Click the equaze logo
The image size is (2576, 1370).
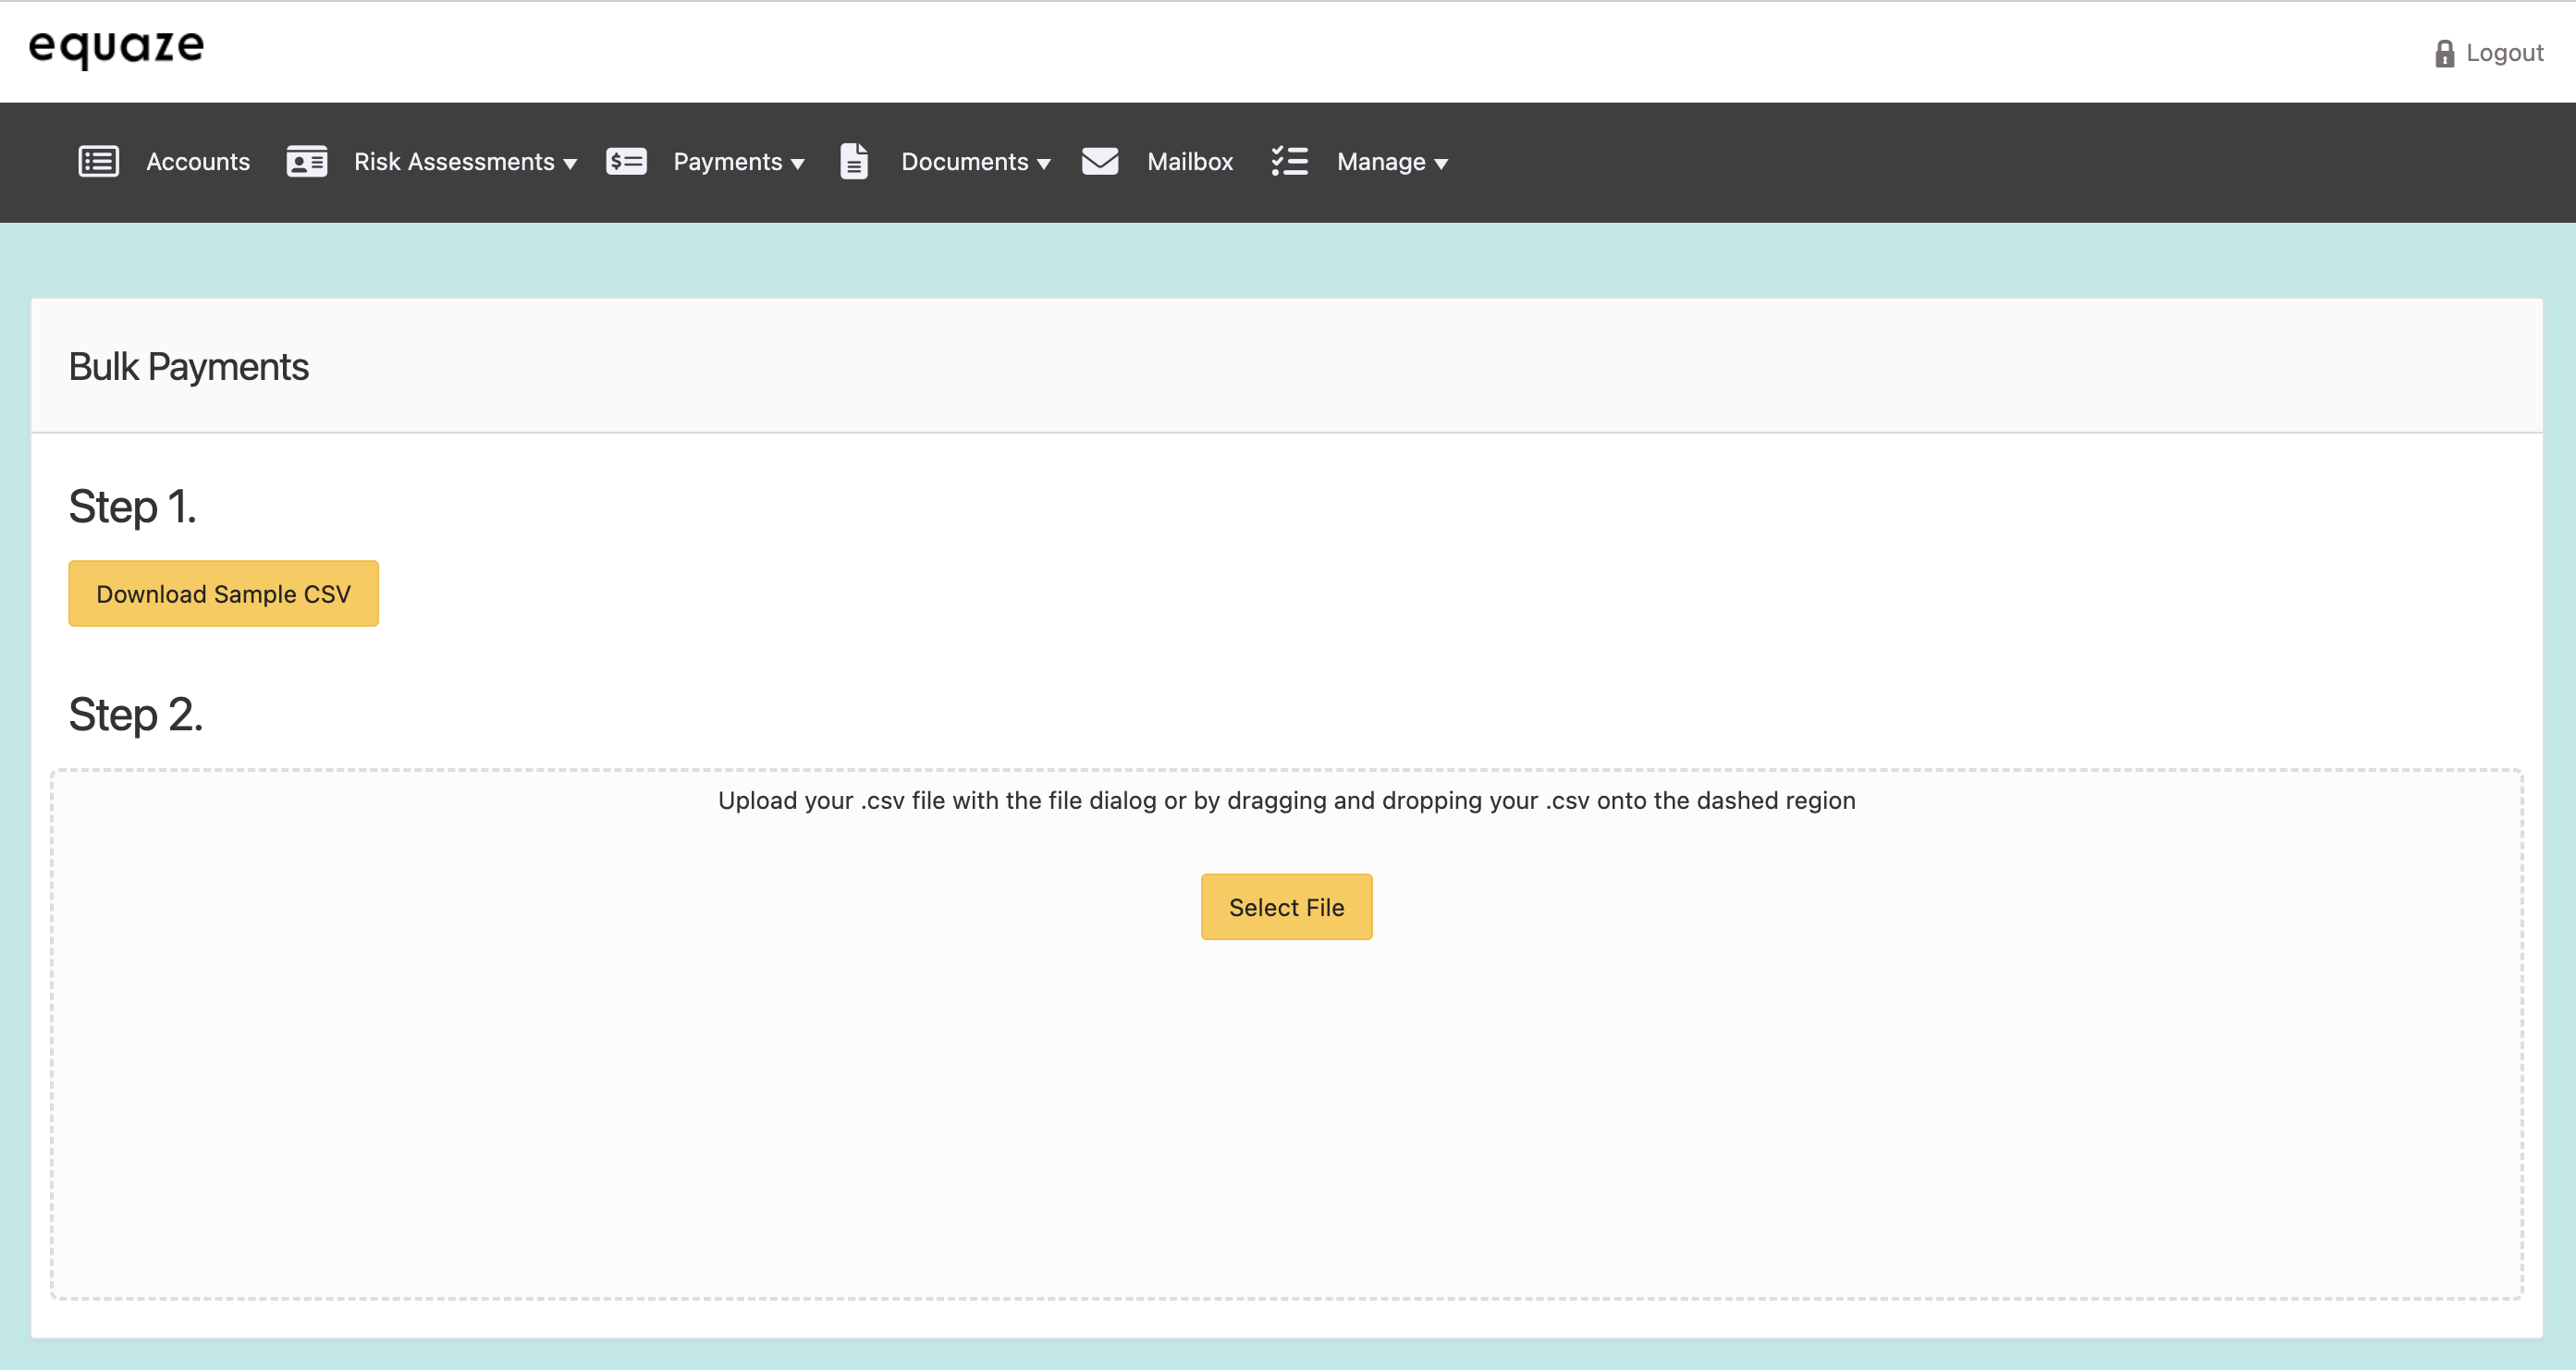pyautogui.click(x=117, y=47)
